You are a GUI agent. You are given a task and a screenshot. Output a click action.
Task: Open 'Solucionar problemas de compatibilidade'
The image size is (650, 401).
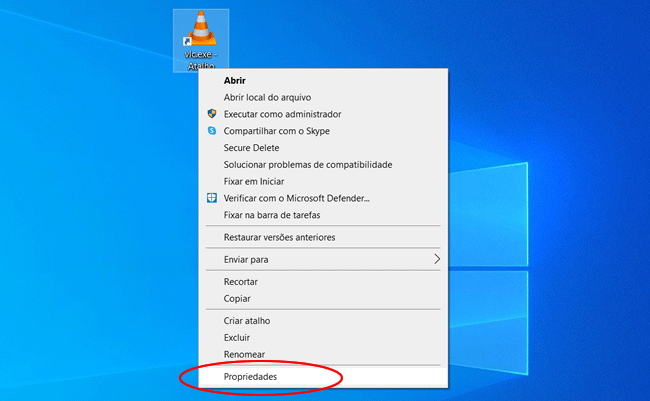click(307, 164)
